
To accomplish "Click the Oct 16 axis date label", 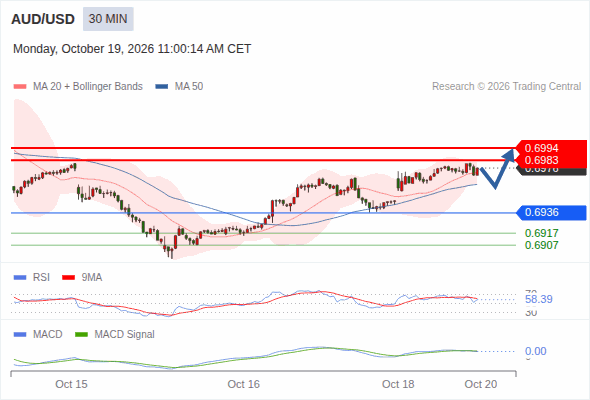I will (x=243, y=384).
